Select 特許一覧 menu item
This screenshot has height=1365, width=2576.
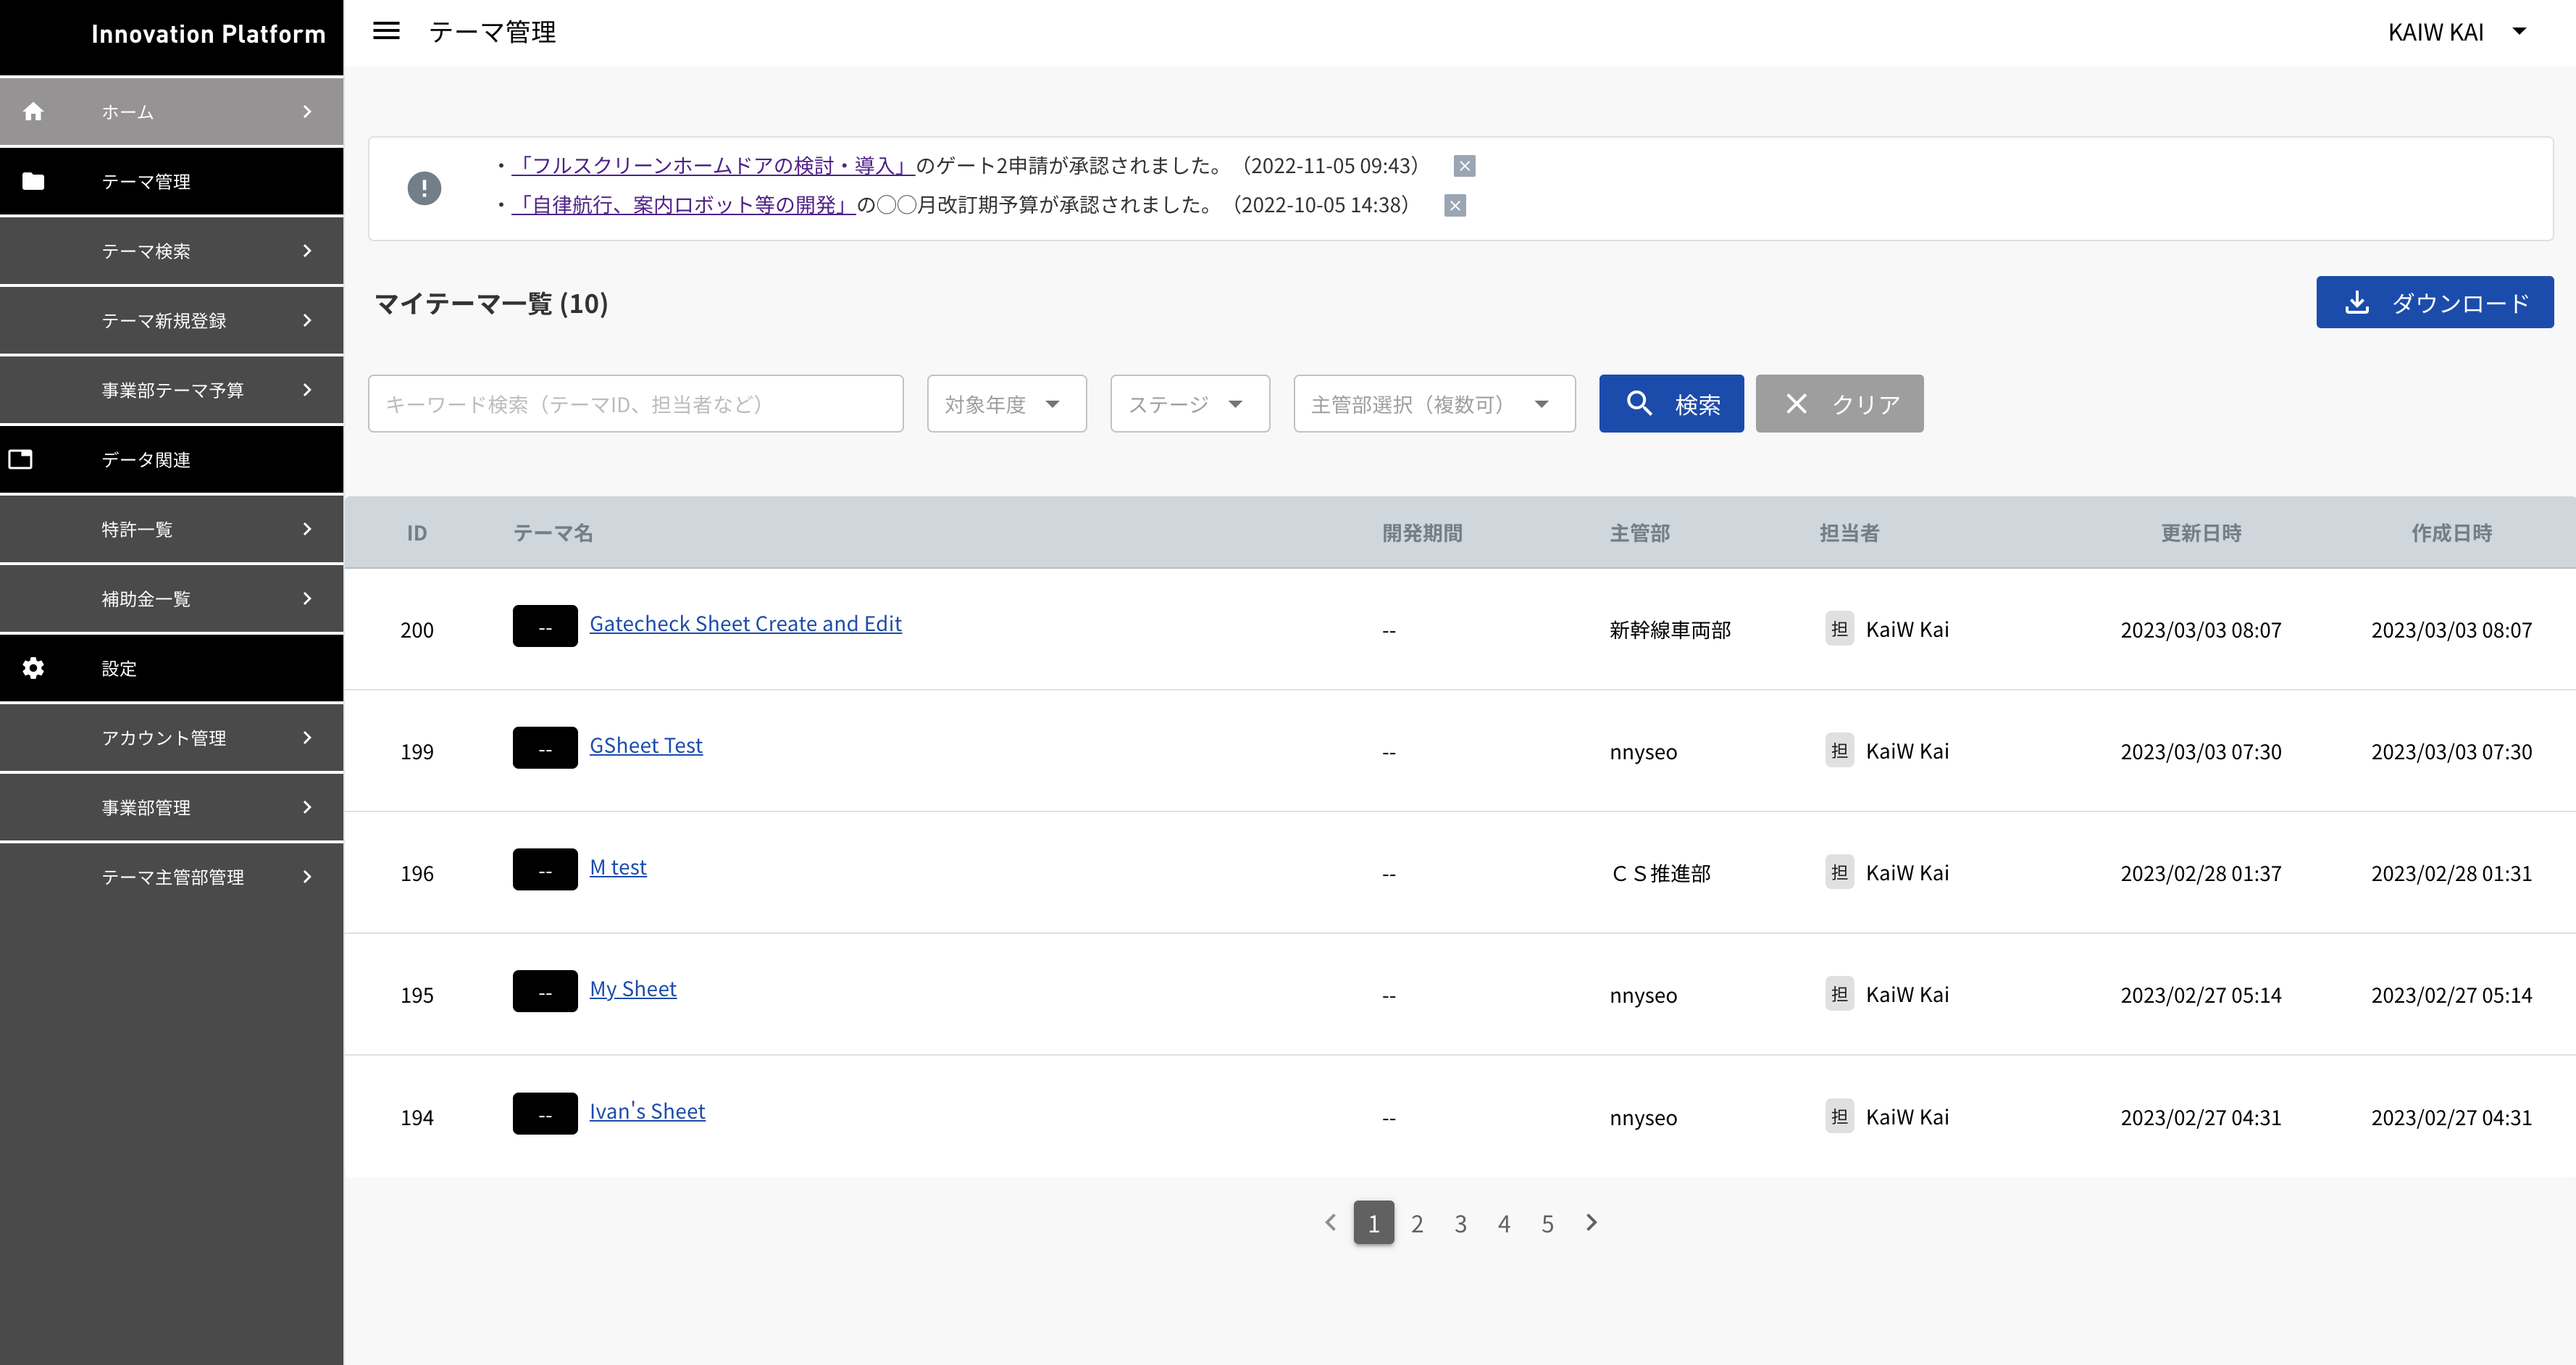(171, 529)
